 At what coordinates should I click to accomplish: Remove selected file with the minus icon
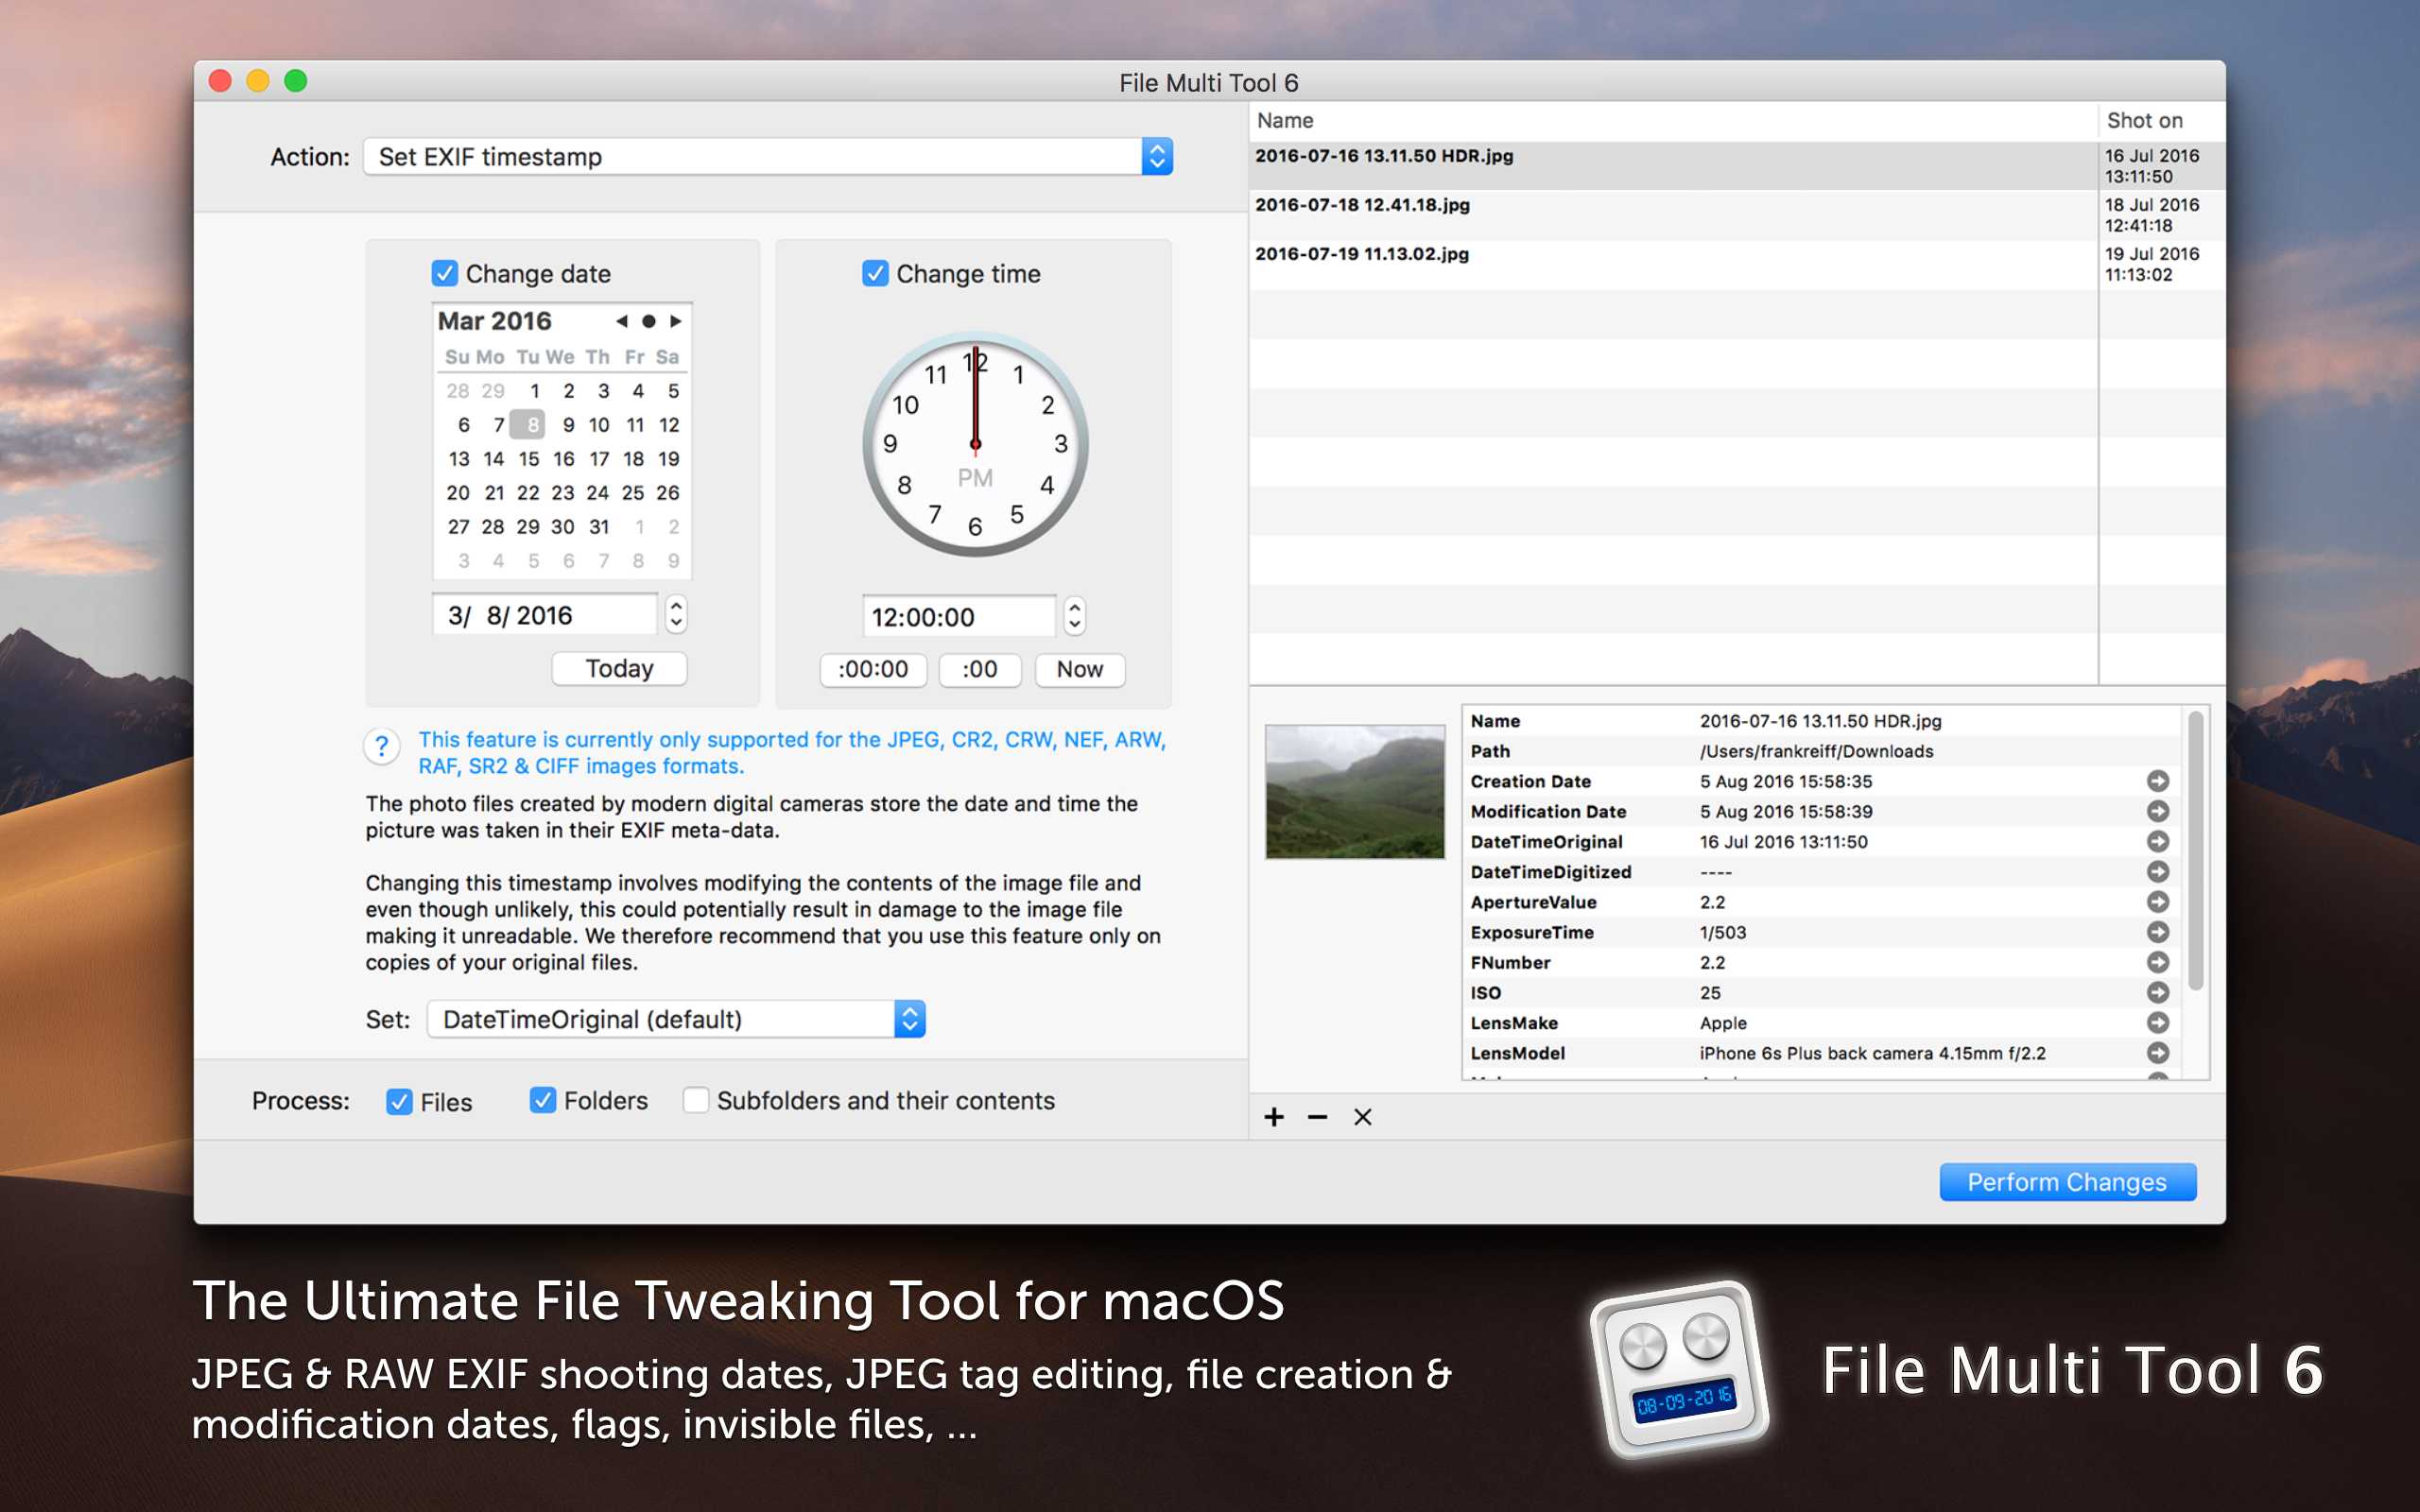(1318, 1117)
